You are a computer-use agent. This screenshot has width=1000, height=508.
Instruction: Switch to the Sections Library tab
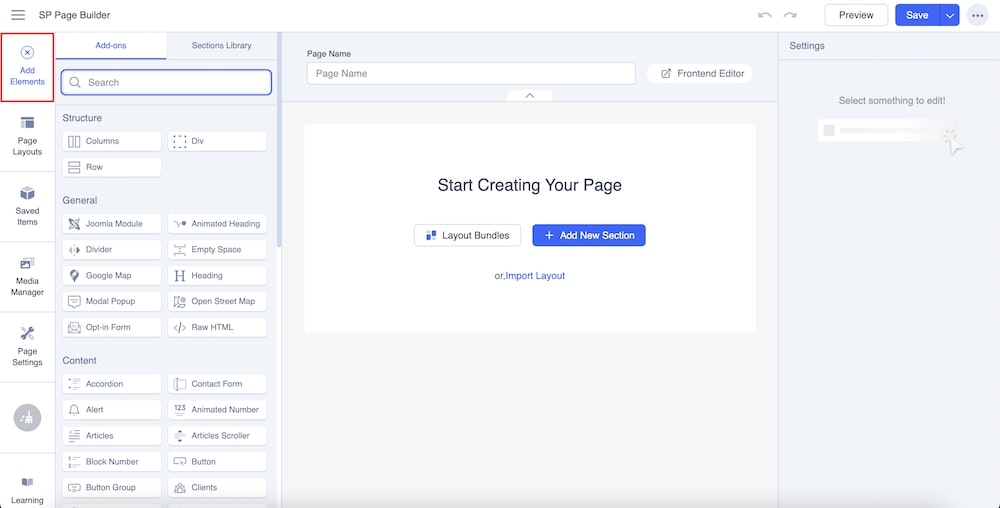pyautogui.click(x=221, y=45)
